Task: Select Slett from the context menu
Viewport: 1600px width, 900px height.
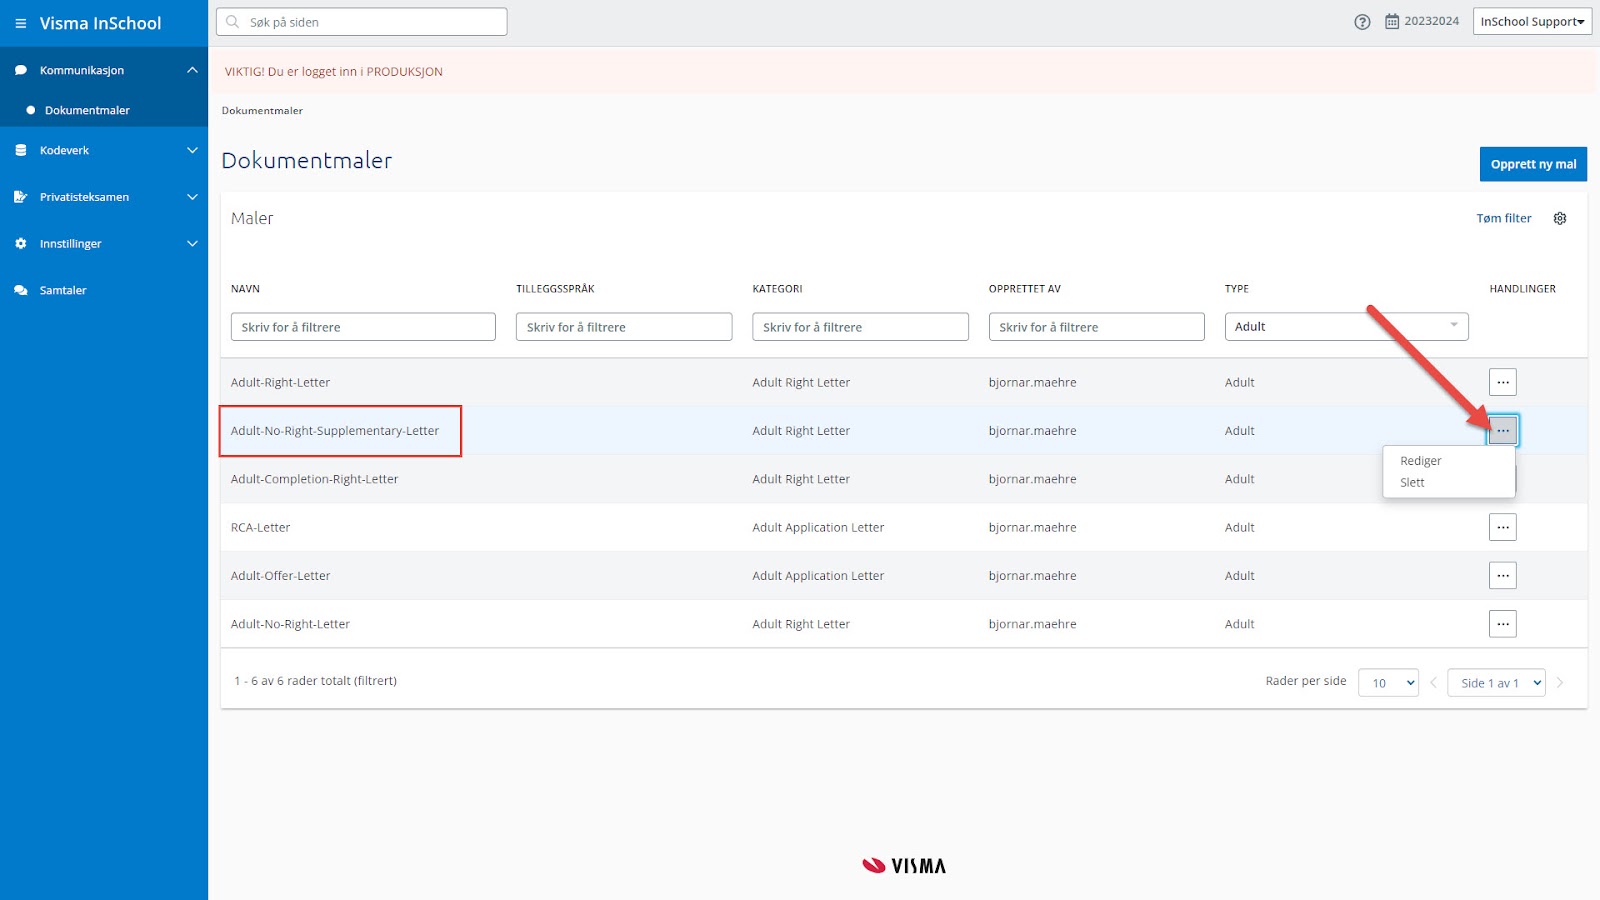Action: pos(1412,482)
